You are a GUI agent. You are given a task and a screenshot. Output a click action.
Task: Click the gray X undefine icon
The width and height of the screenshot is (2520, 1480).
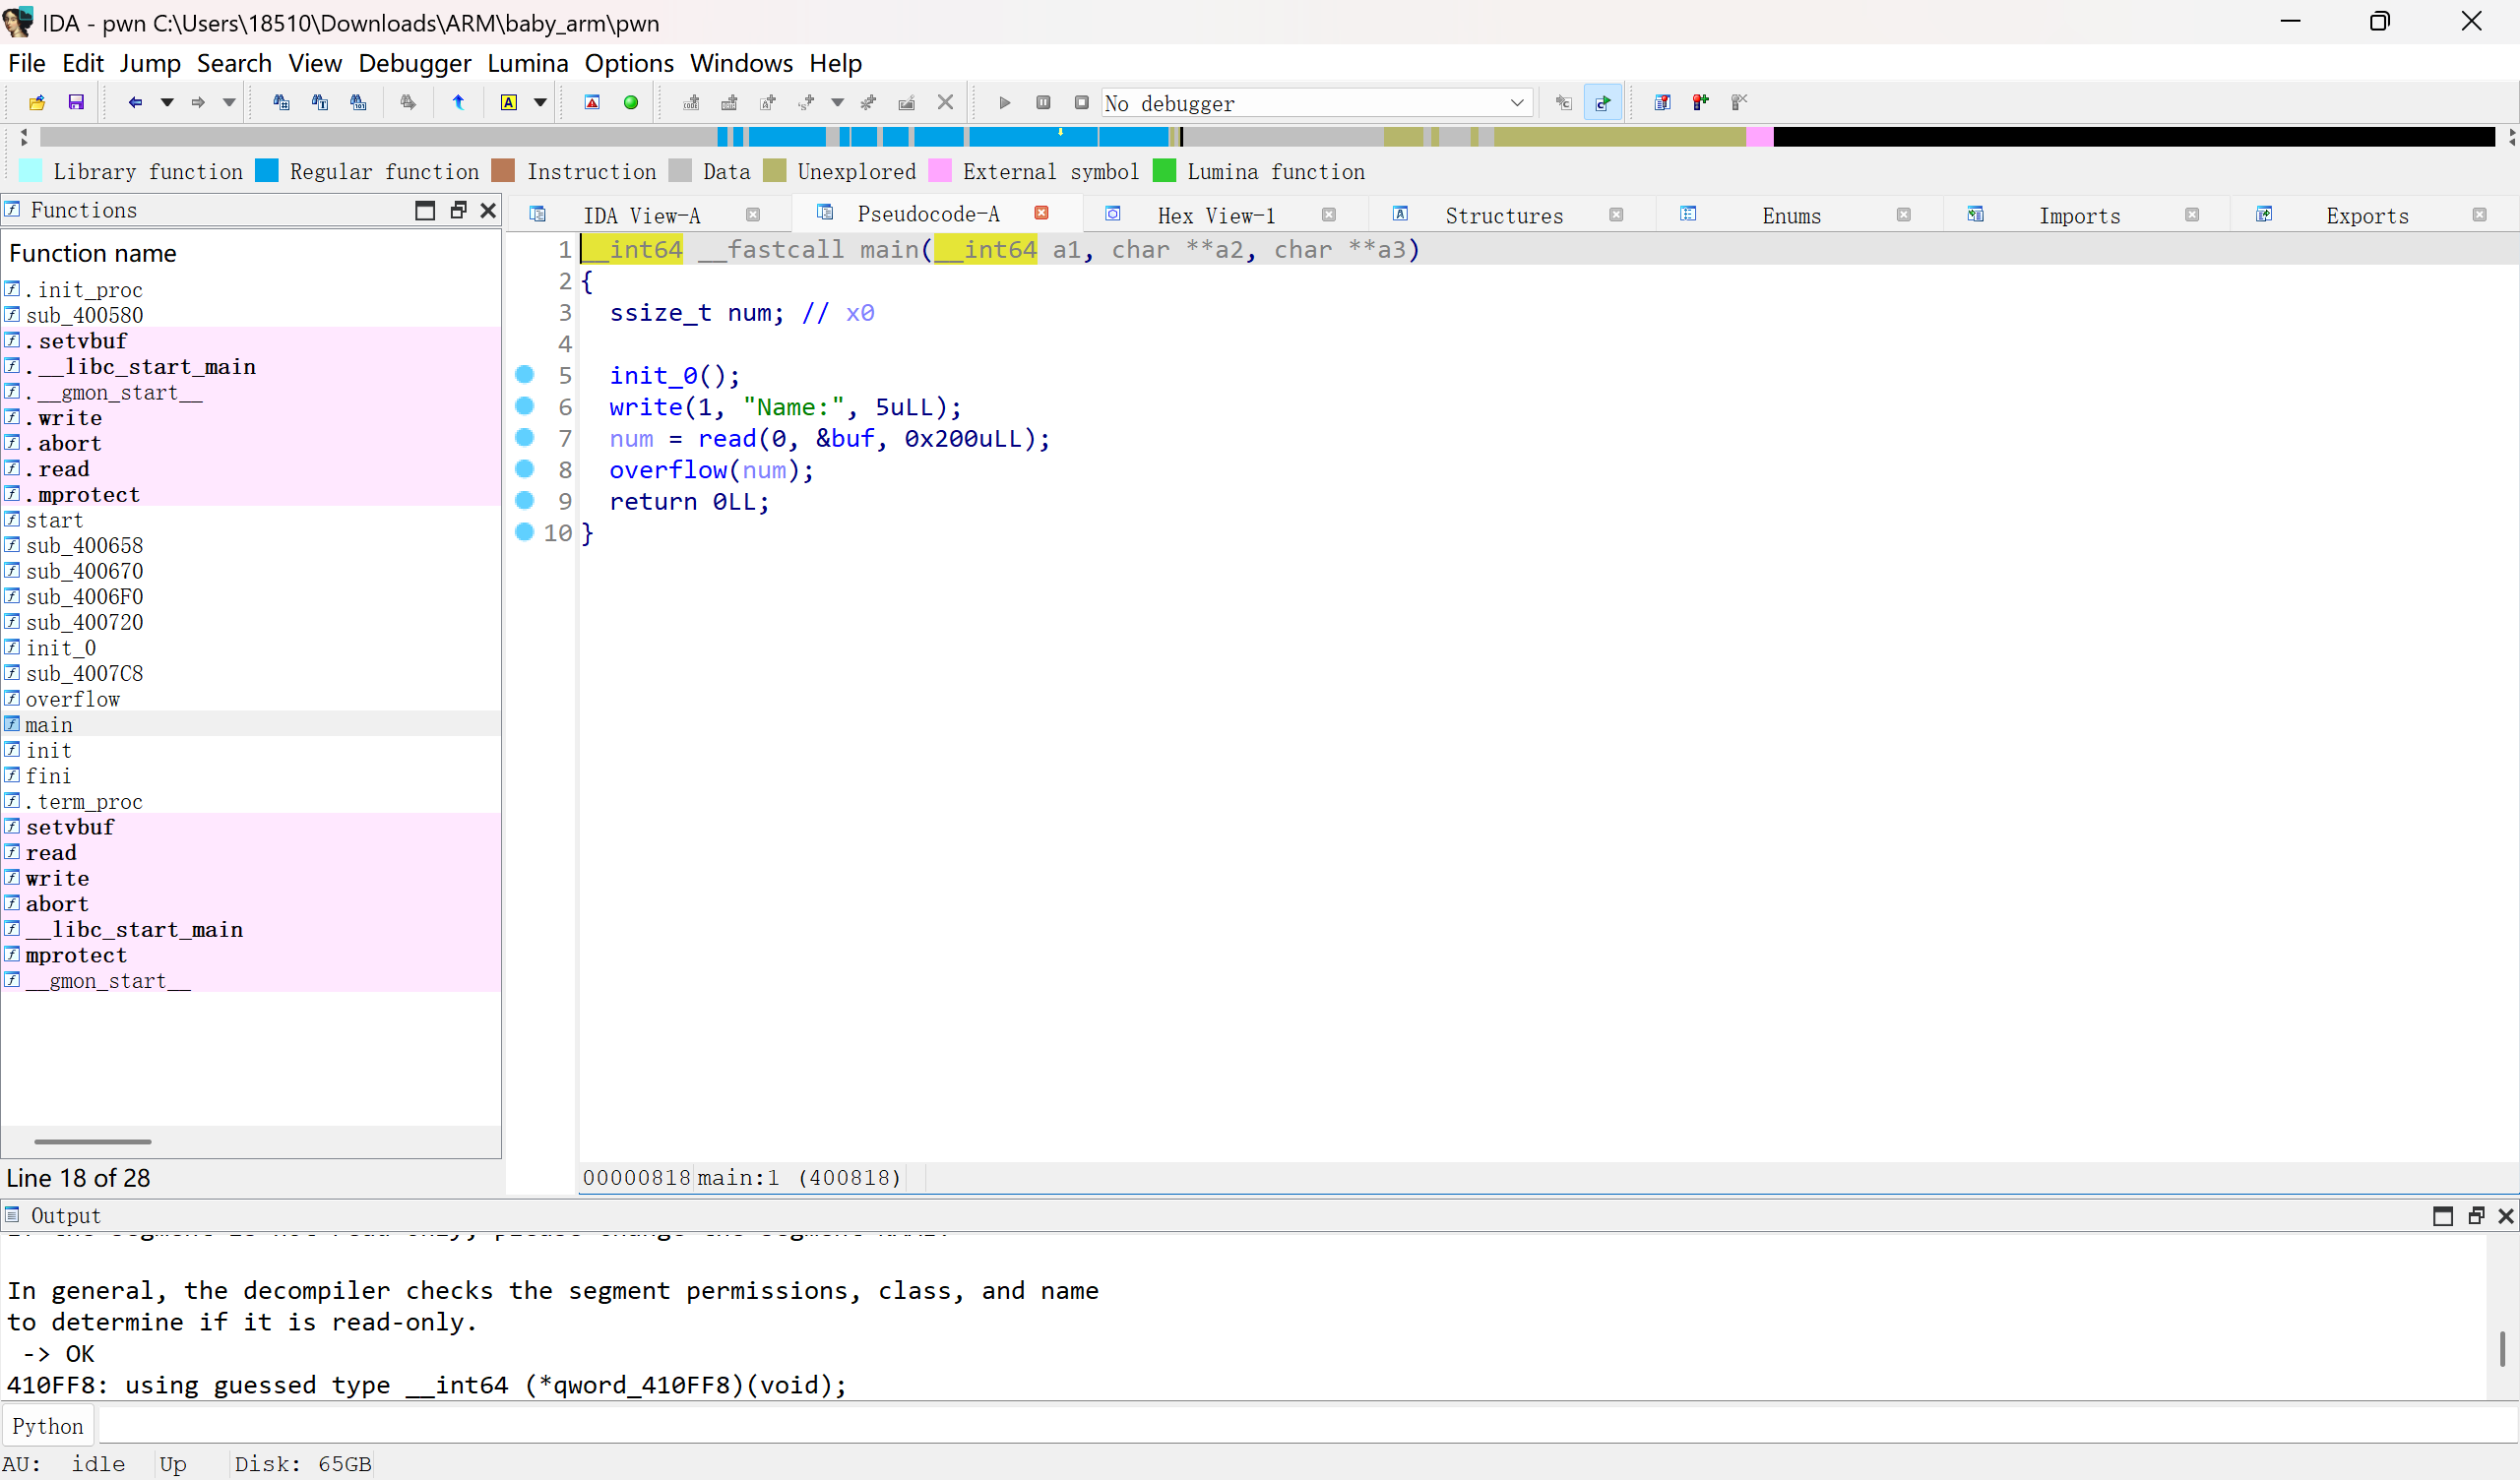tap(945, 102)
